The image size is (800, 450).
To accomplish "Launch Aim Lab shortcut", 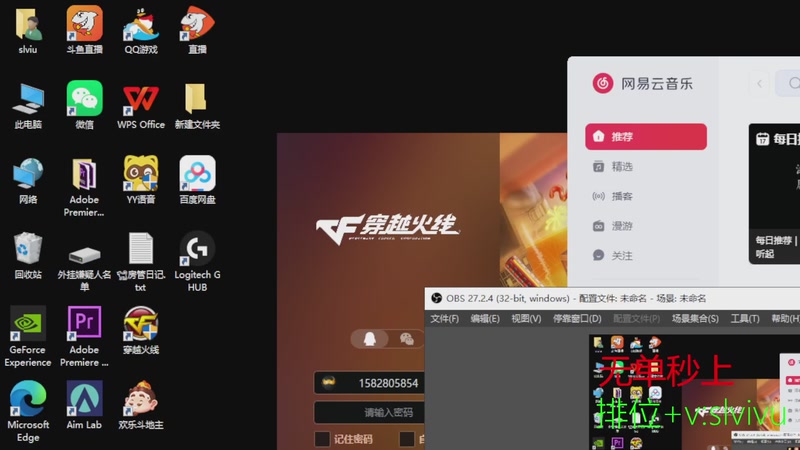I will coord(85,398).
